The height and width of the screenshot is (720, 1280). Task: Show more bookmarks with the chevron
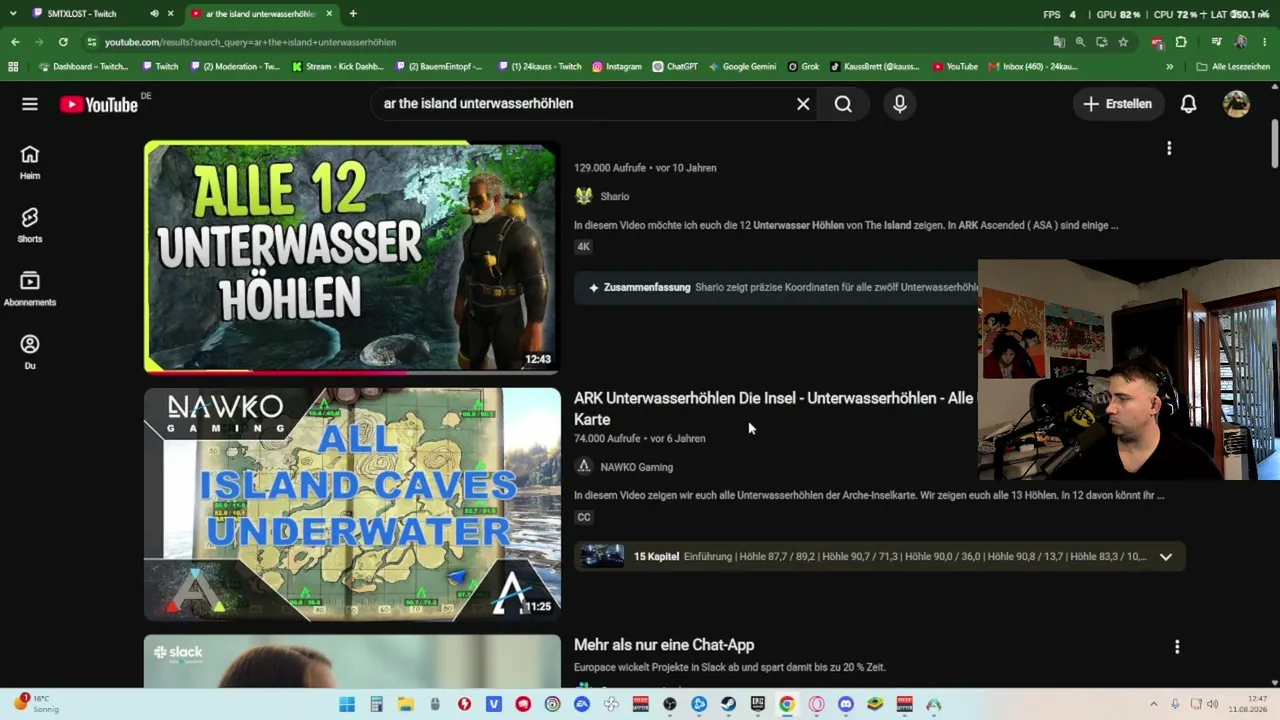pos(1169,67)
